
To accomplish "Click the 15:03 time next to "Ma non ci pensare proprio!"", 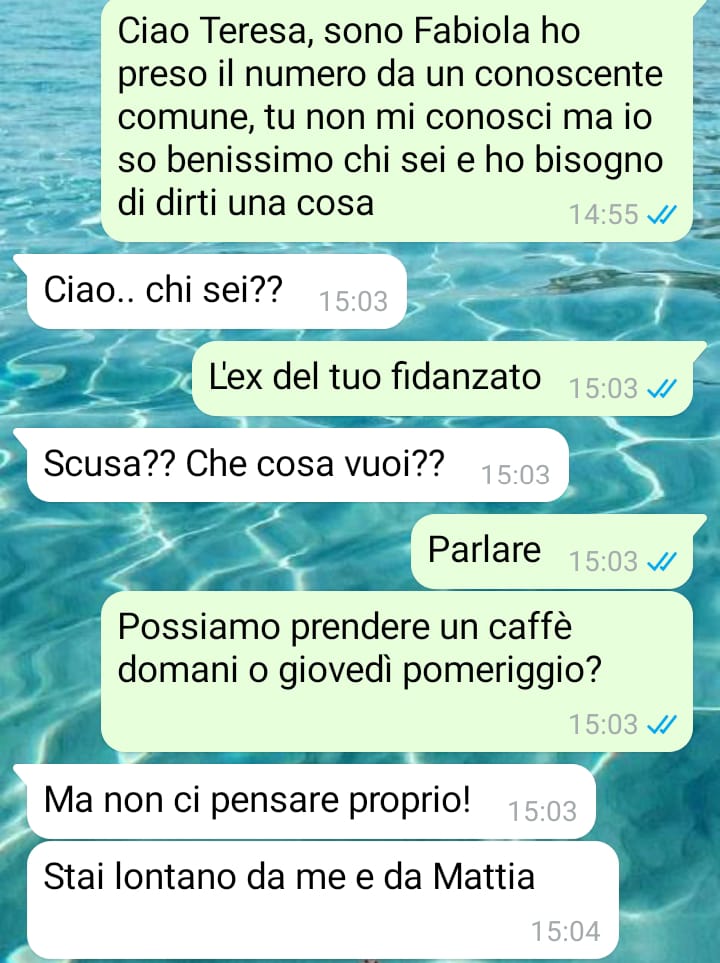I will click(542, 811).
